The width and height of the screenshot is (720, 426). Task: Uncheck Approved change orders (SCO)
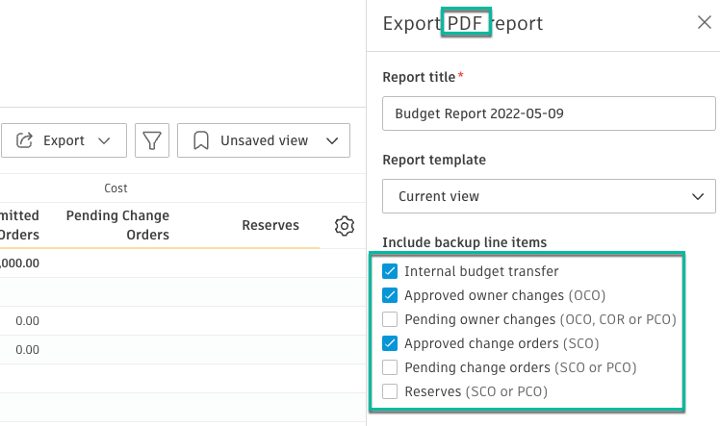click(x=390, y=343)
